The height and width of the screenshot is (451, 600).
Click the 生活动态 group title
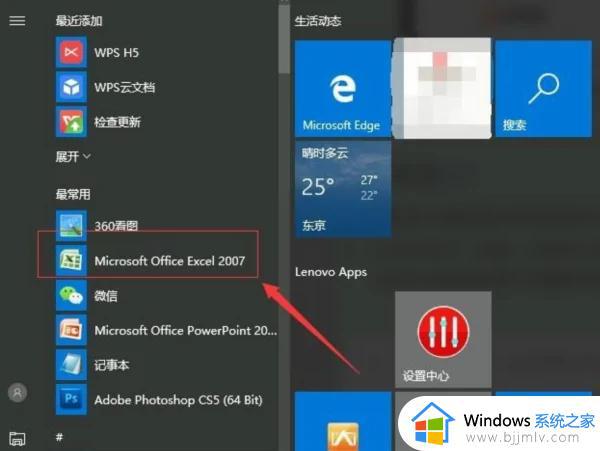point(318,21)
